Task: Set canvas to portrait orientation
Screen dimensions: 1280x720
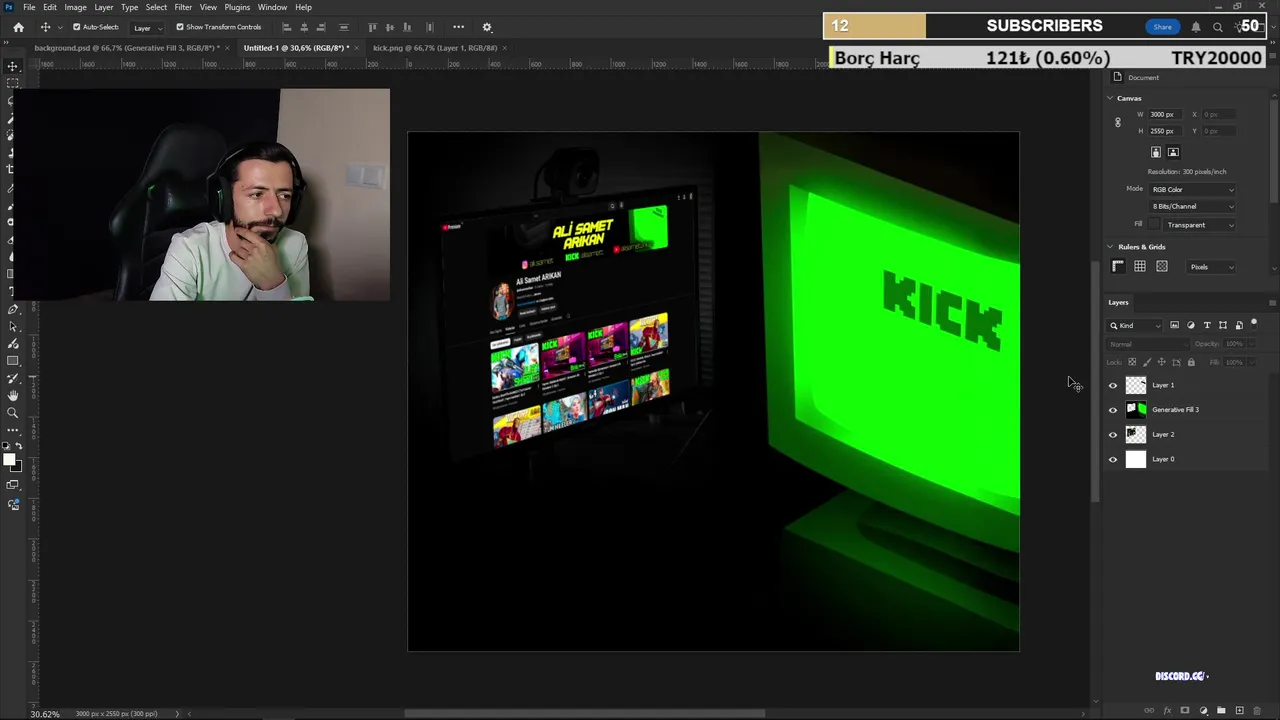Action: [x=1156, y=152]
